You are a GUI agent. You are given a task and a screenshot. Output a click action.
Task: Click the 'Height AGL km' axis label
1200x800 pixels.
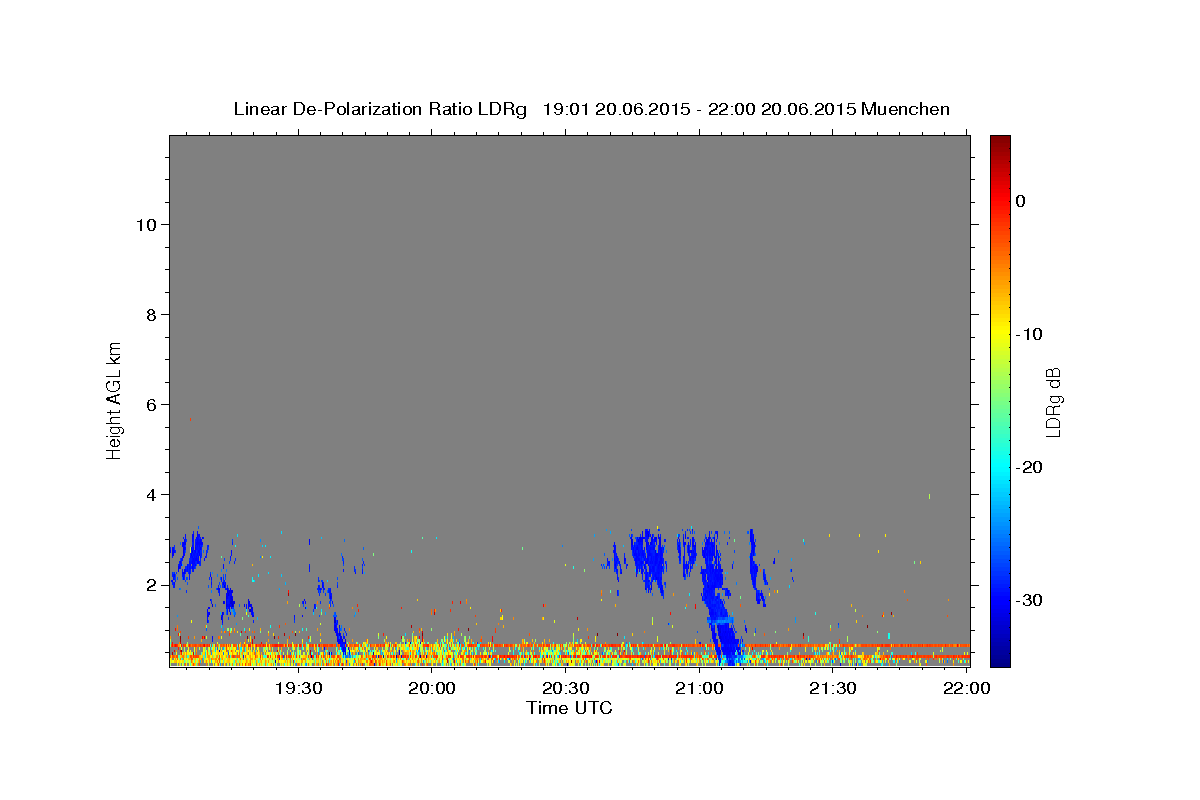point(115,399)
